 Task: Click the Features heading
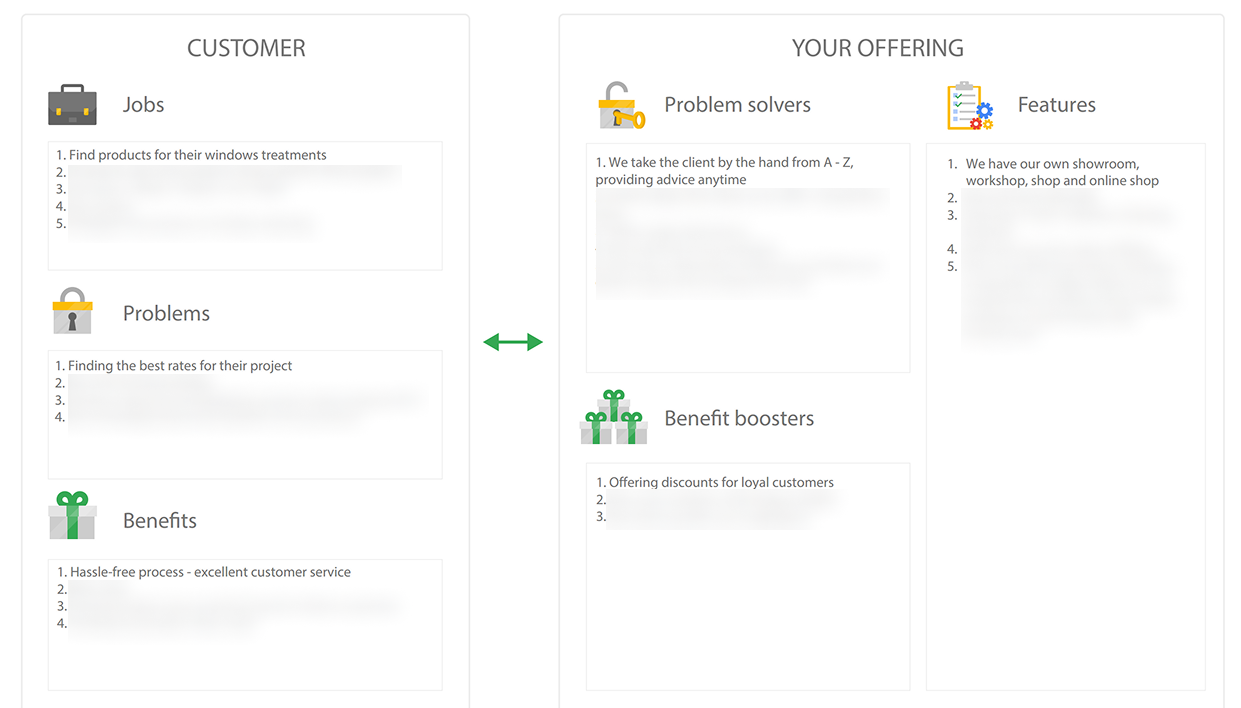(1056, 105)
